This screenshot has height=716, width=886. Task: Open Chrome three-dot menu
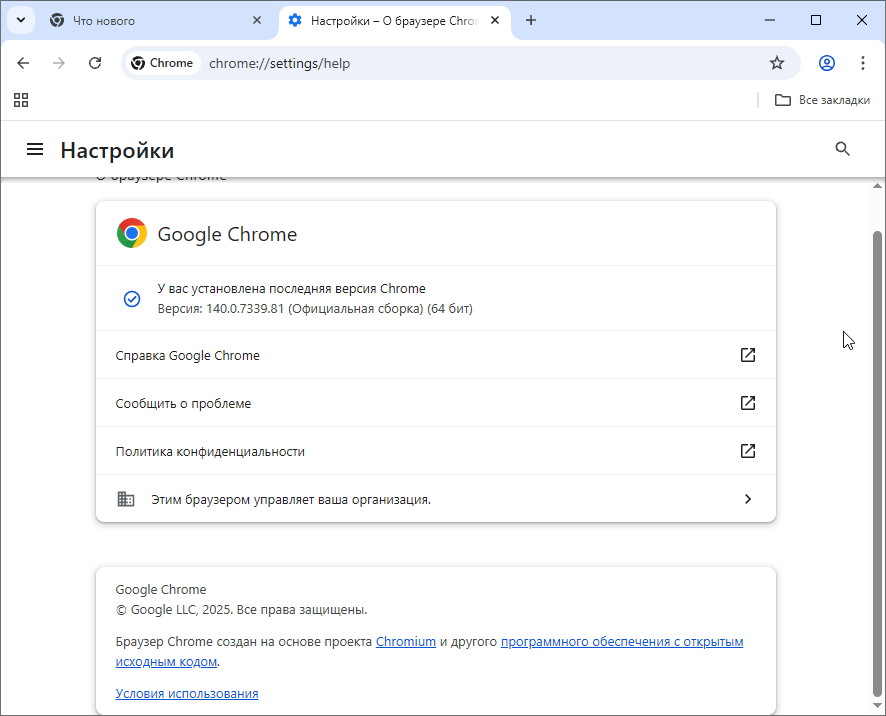(863, 63)
